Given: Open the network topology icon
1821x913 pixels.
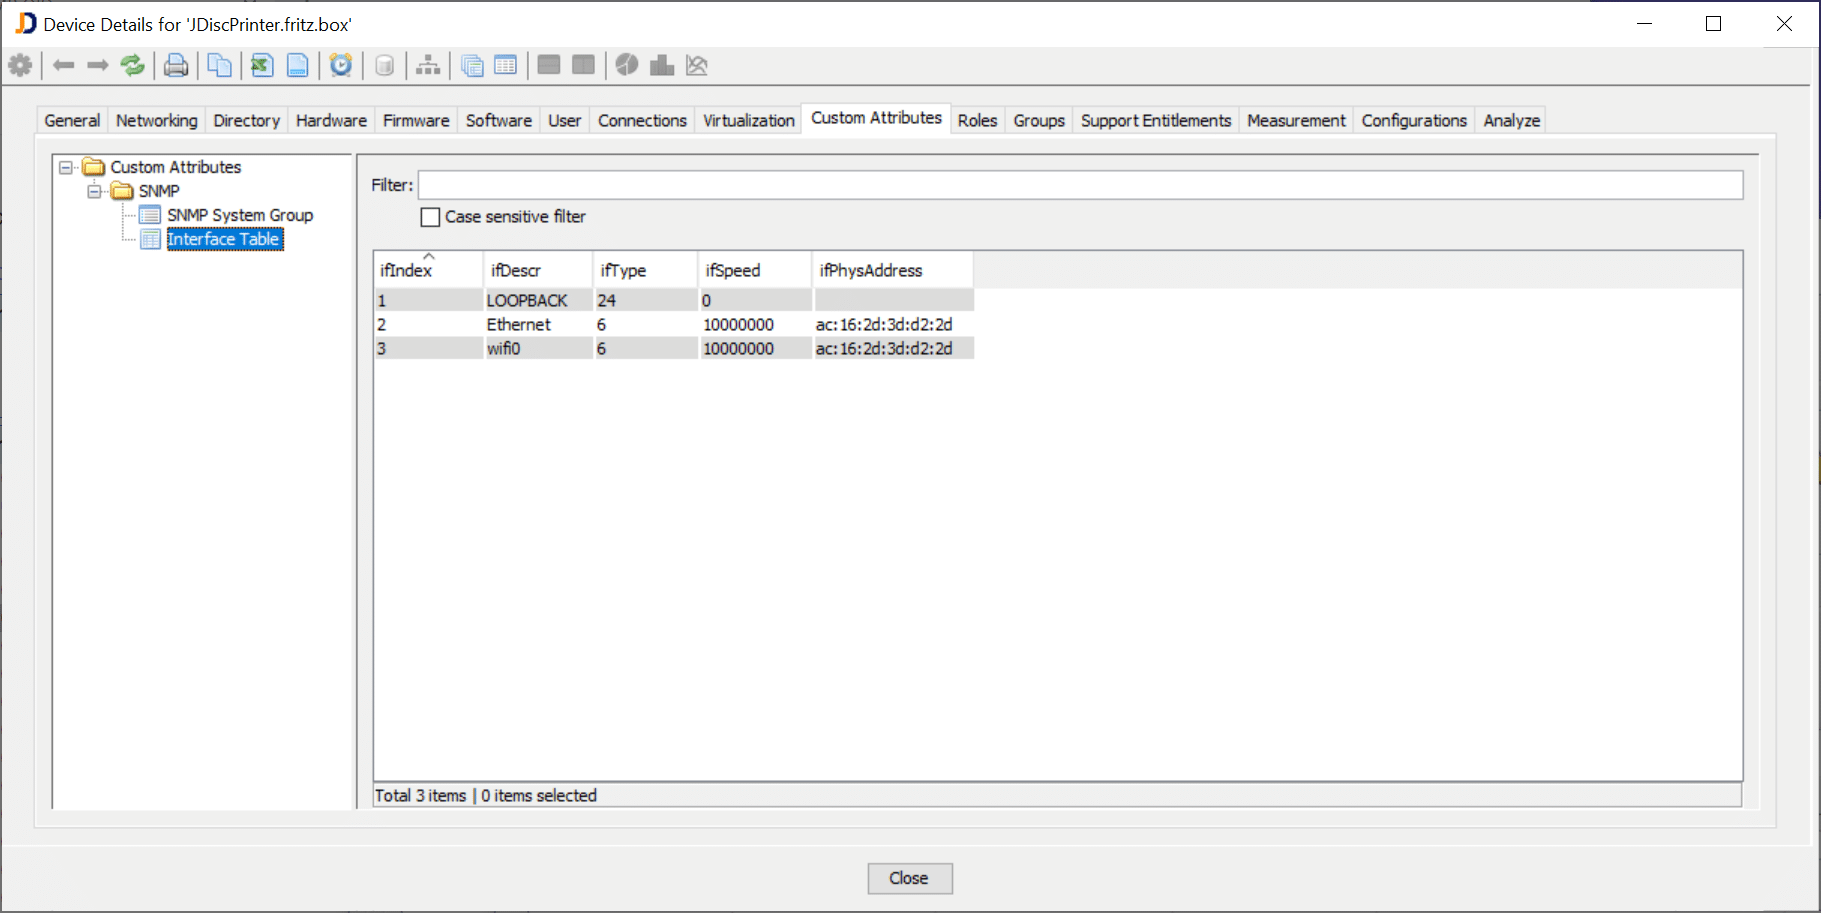Looking at the screenshot, I should 428,65.
